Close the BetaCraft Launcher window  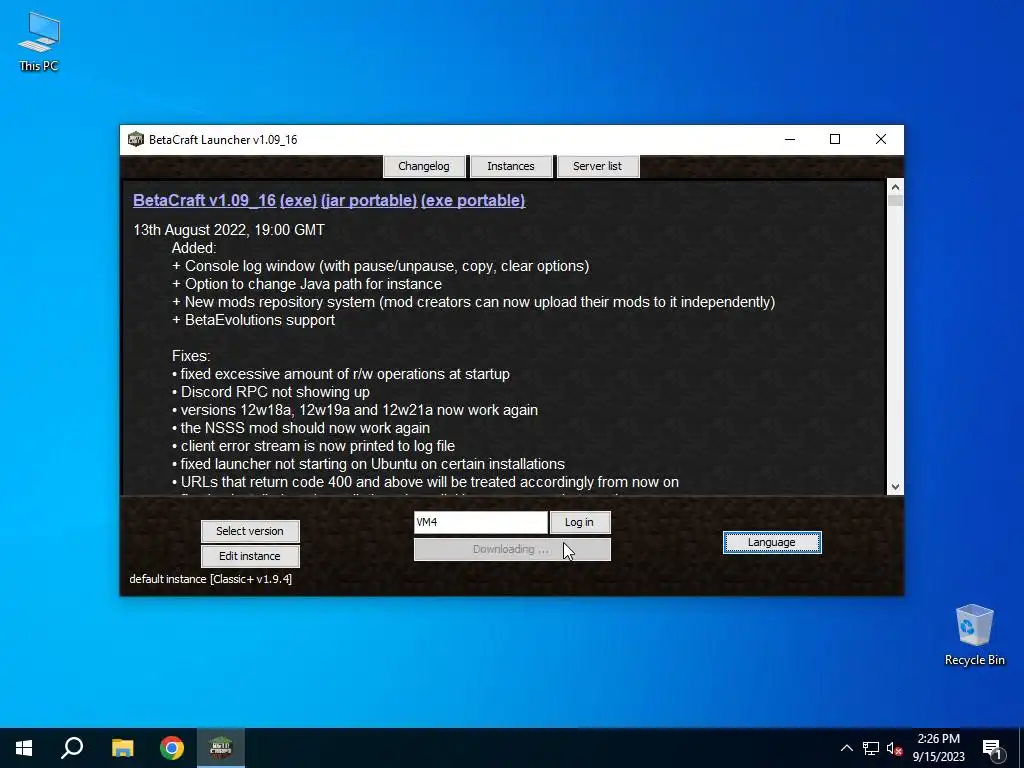(x=880, y=139)
